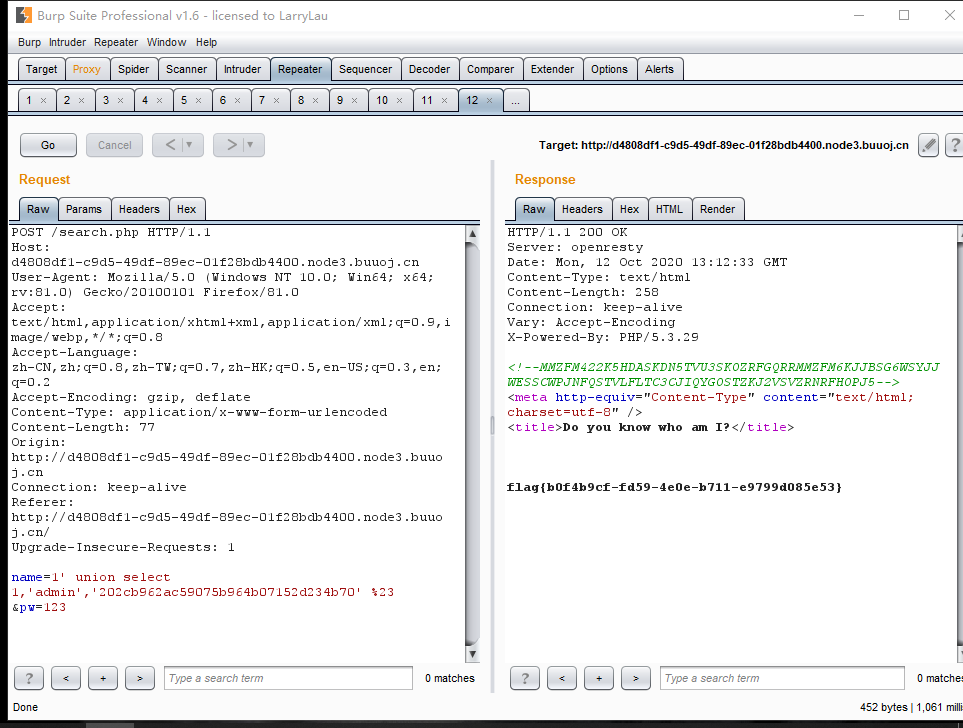Click the plus button in response search
The image size is (963, 728).
coord(599,678)
